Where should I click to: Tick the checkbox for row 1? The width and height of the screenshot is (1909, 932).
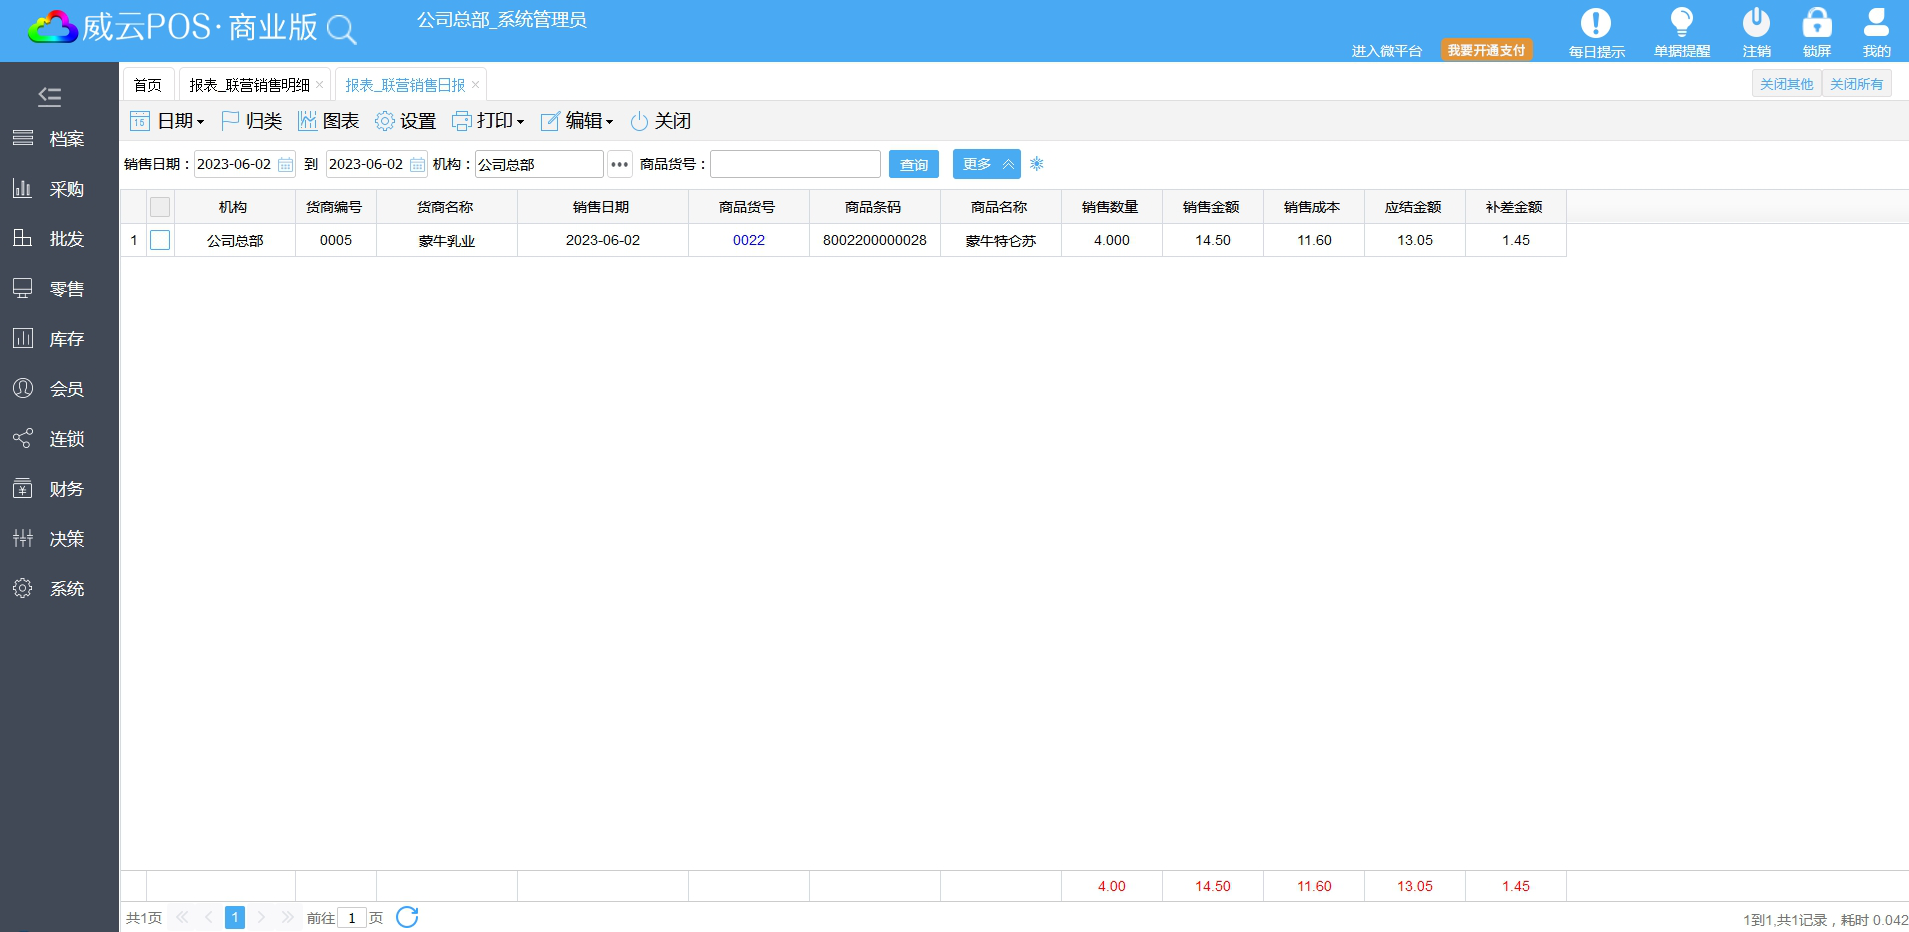coord(160,240)
